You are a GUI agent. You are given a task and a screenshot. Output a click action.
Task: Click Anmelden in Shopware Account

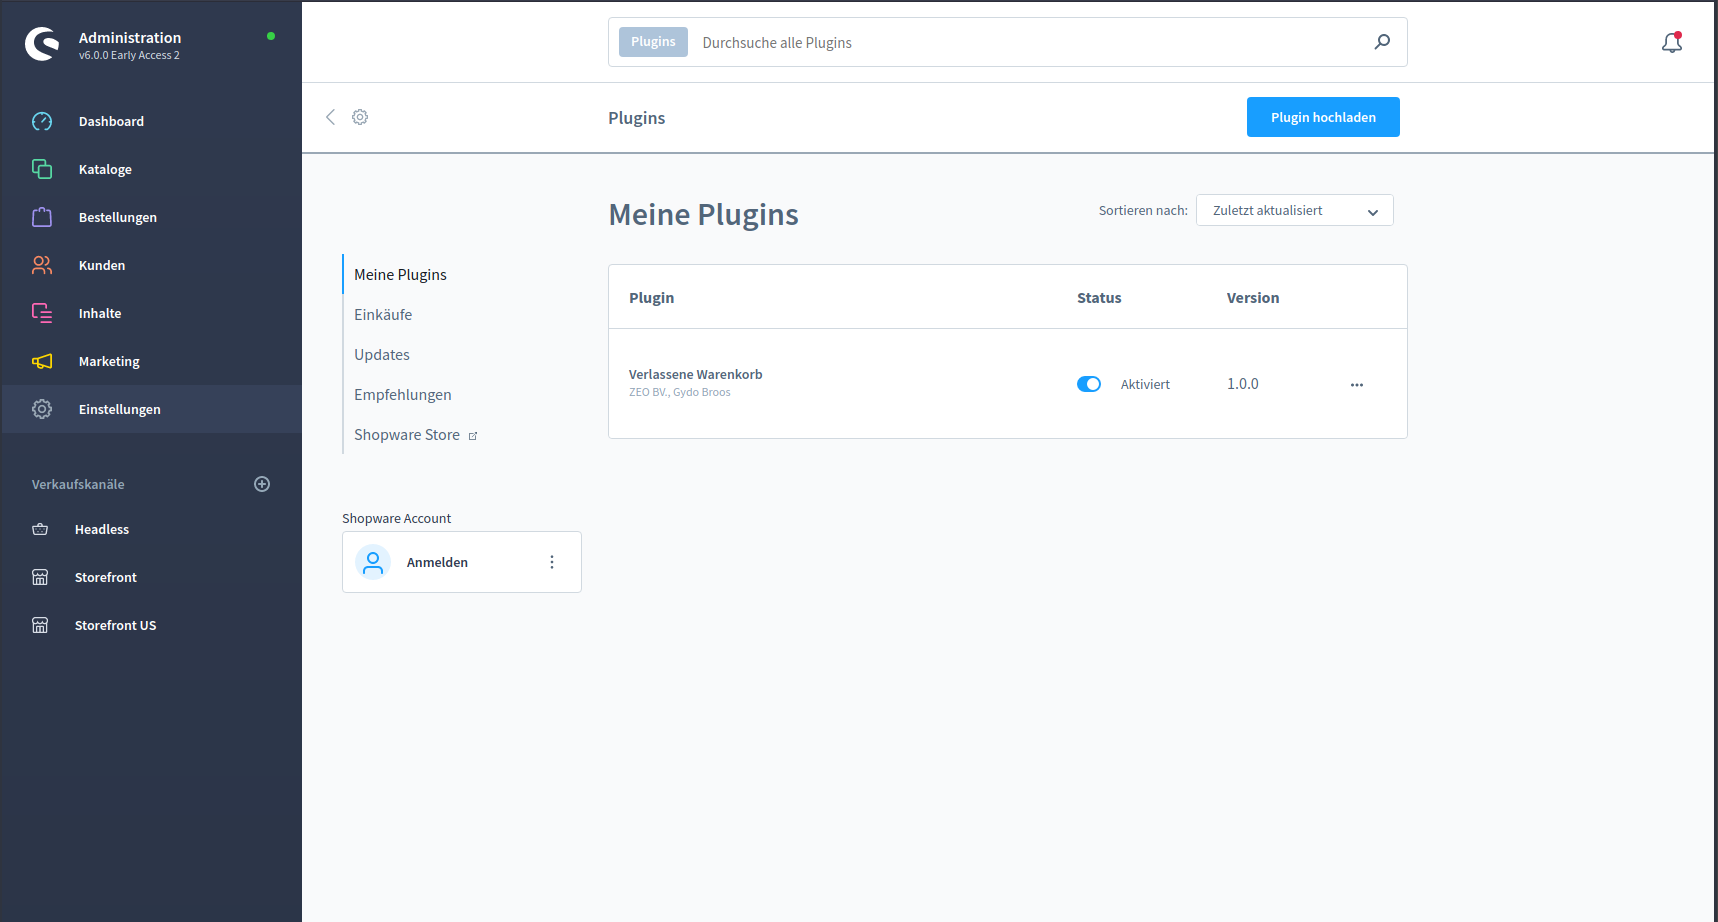tap(437, 562)
